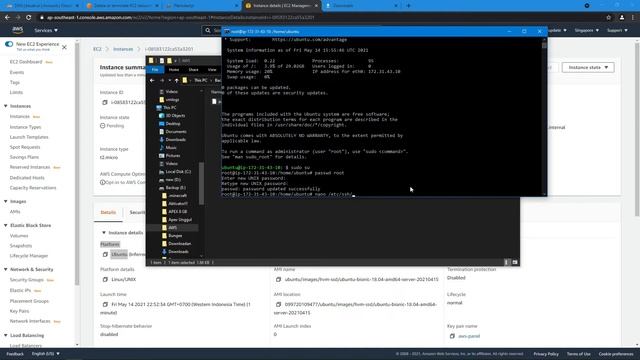Close the New EC2 Experience notice
This screenshot has width=640, height=360.
[x=64, y=47]
